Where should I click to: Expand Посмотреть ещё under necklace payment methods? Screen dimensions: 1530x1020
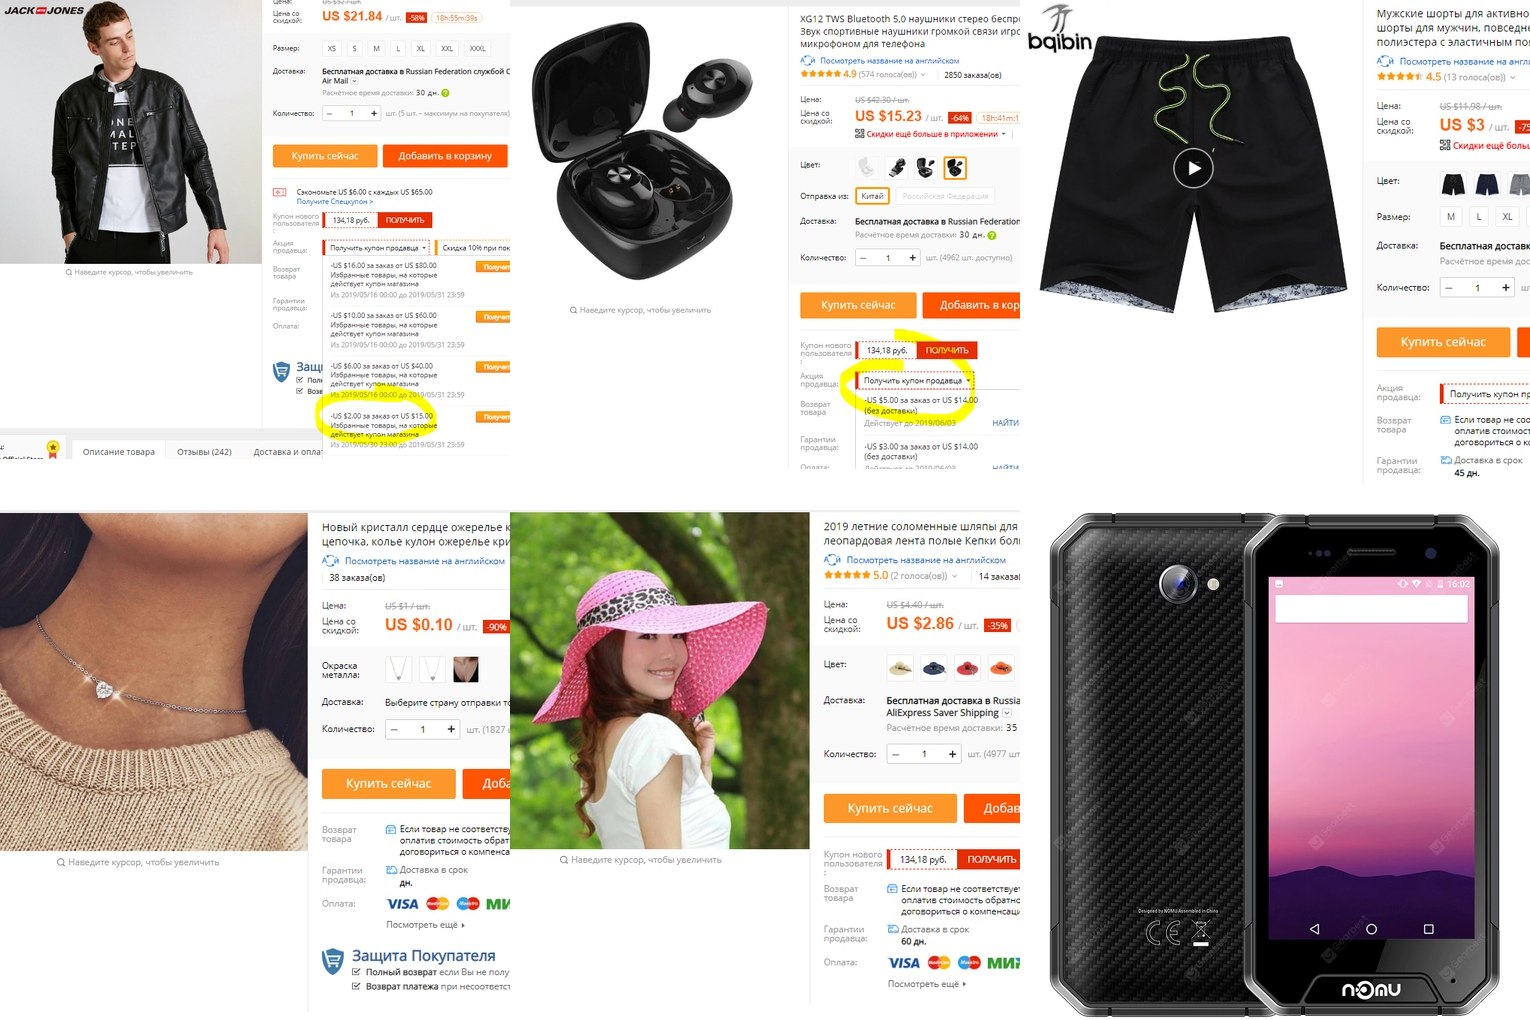point(425,925)
